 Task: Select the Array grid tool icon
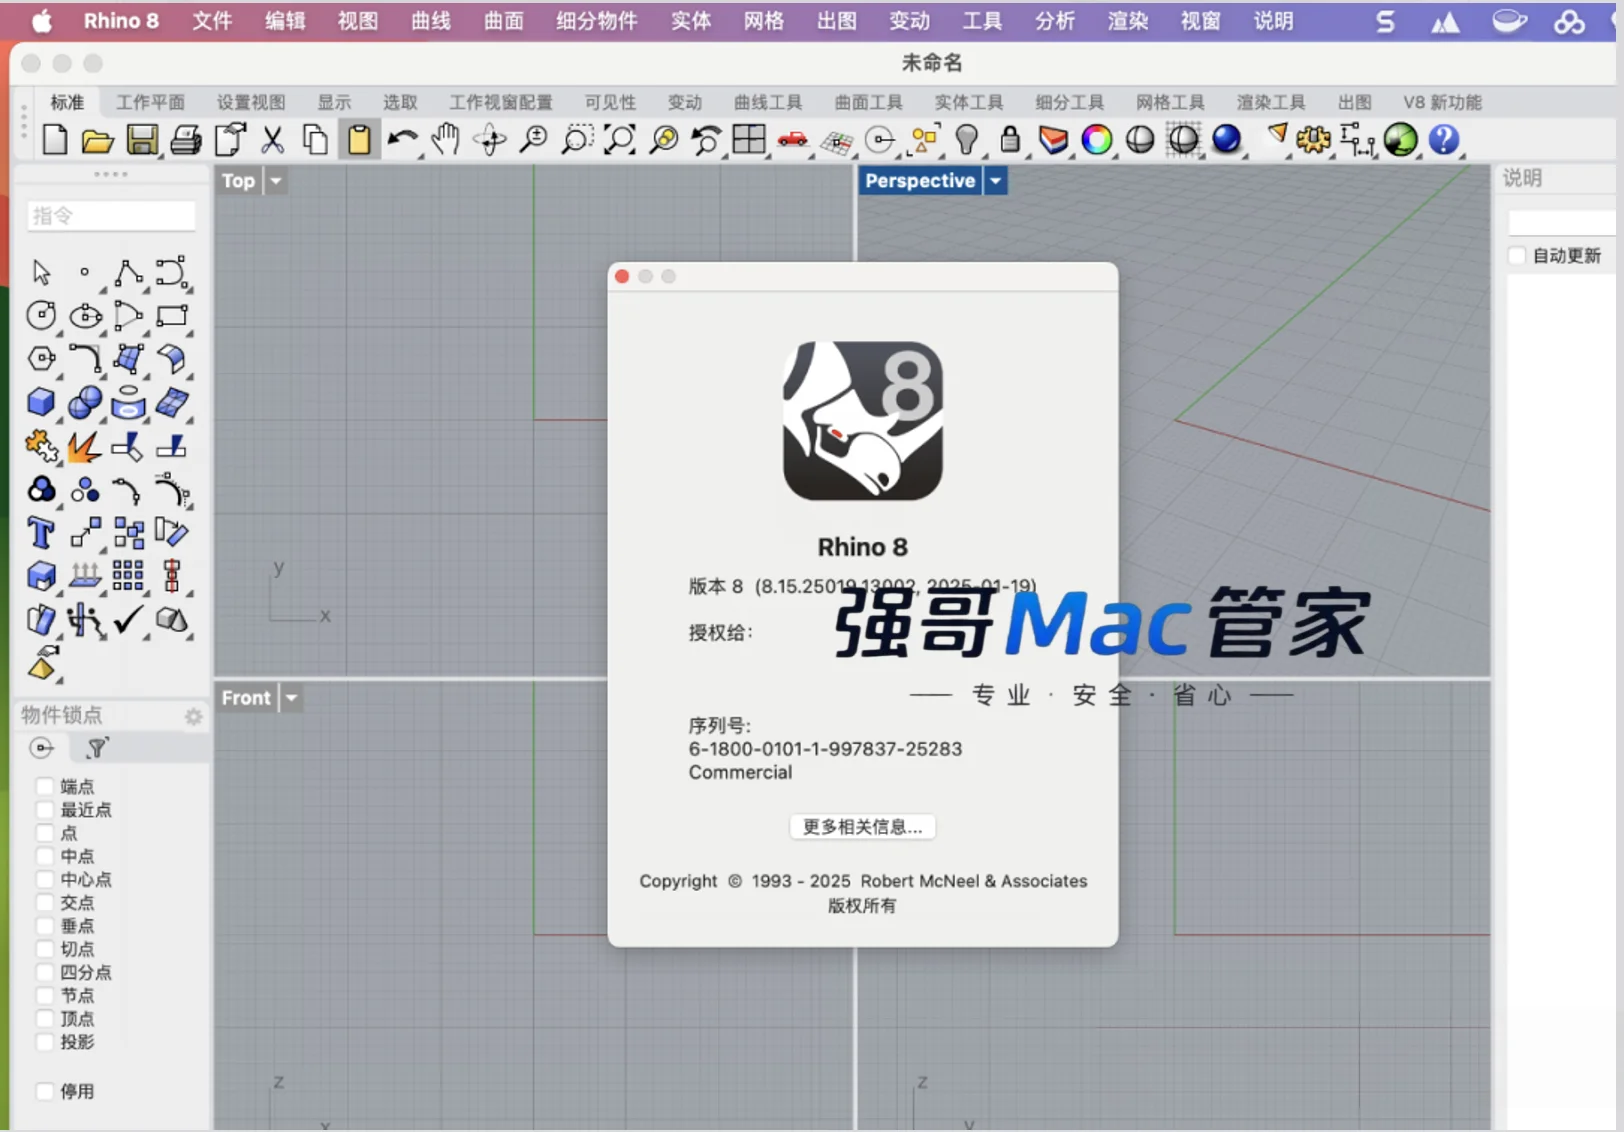click(x=128, y=576)
